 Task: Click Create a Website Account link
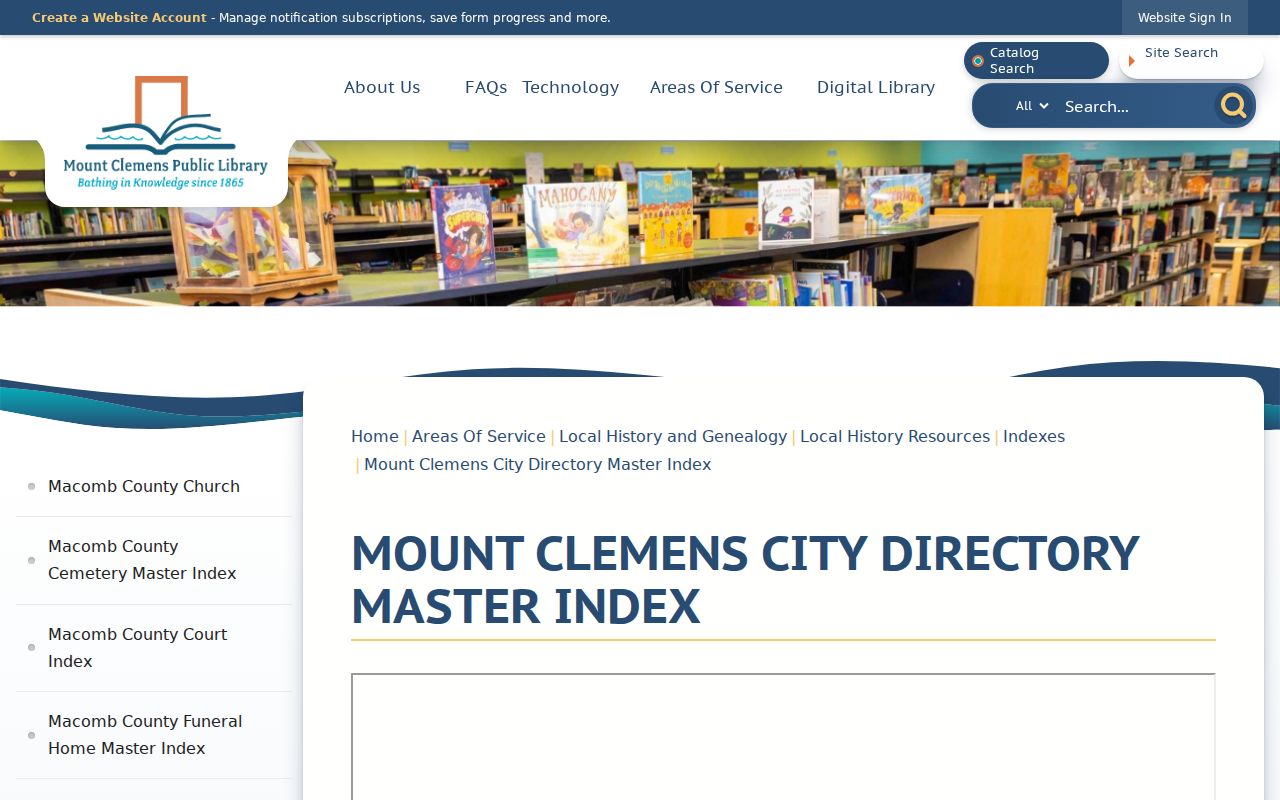[x=119, y=17]
